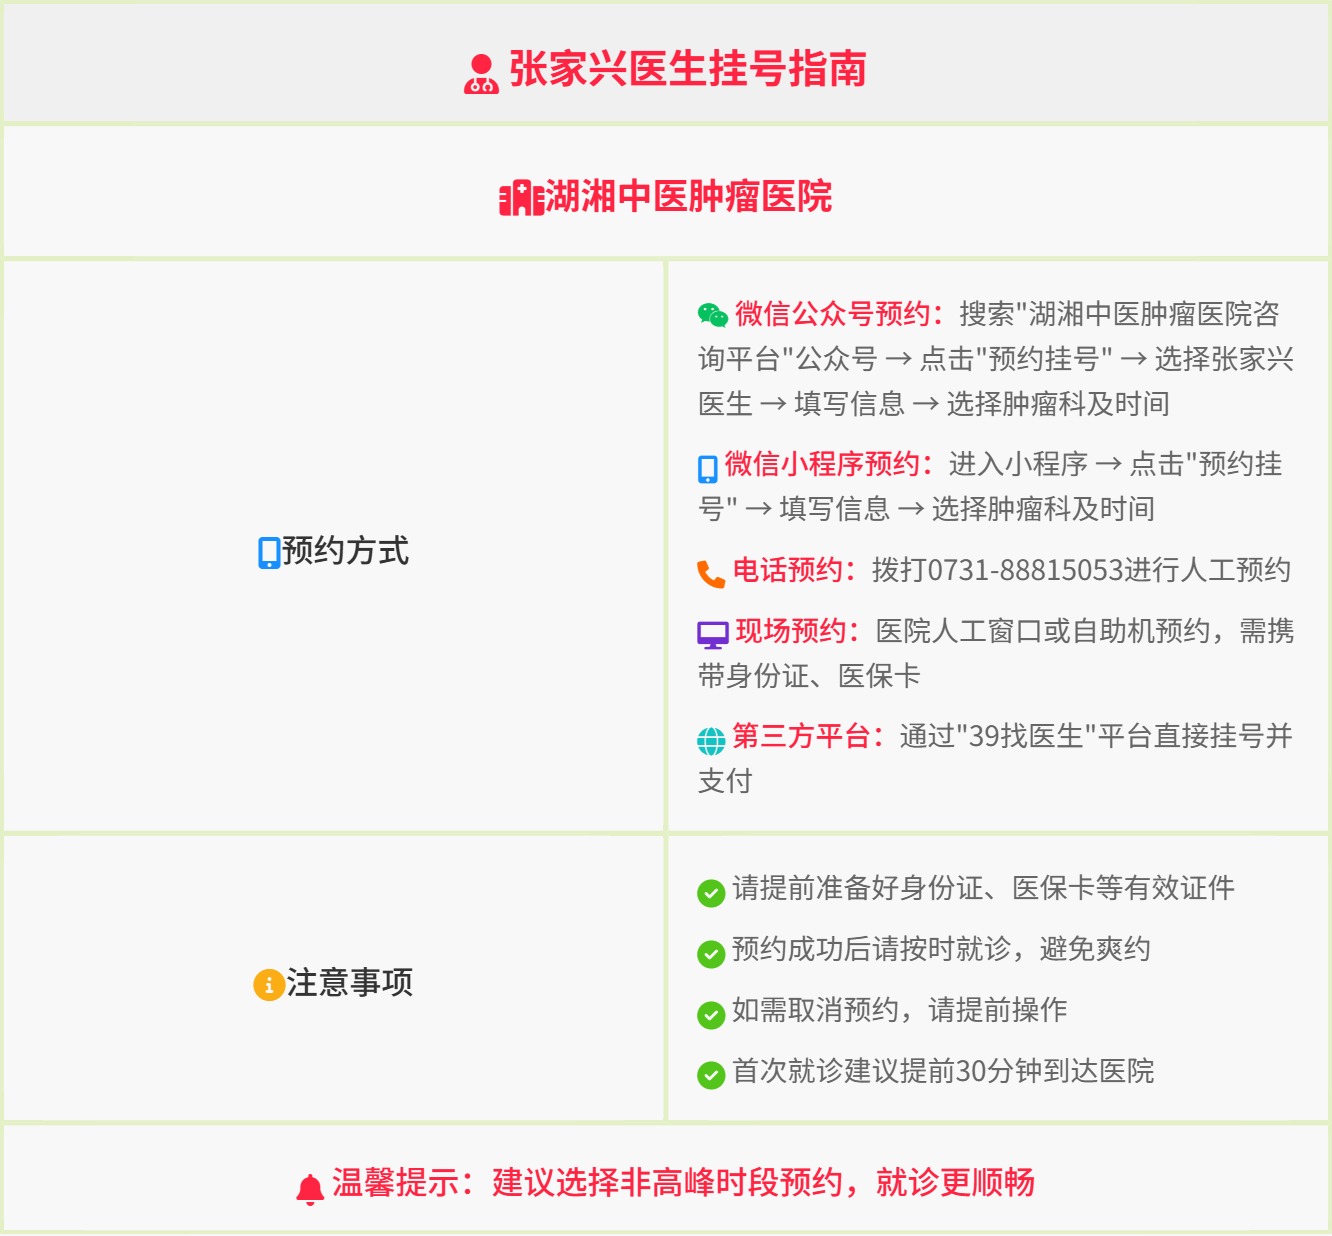Screen dimensions: 1332x1236
Task: Click the 注意事项 heading
Action: coord(350,983)
